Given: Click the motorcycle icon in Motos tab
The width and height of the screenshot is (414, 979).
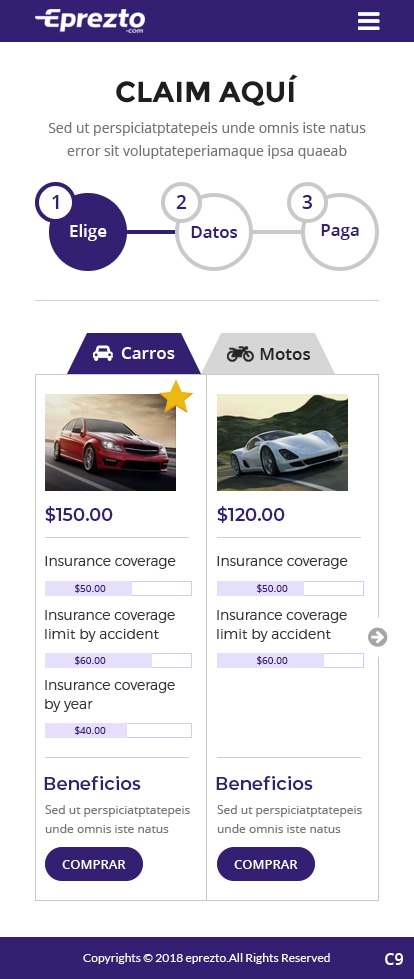Looking at the screenshot, I should pyautogui.click(x=240, y=354).
